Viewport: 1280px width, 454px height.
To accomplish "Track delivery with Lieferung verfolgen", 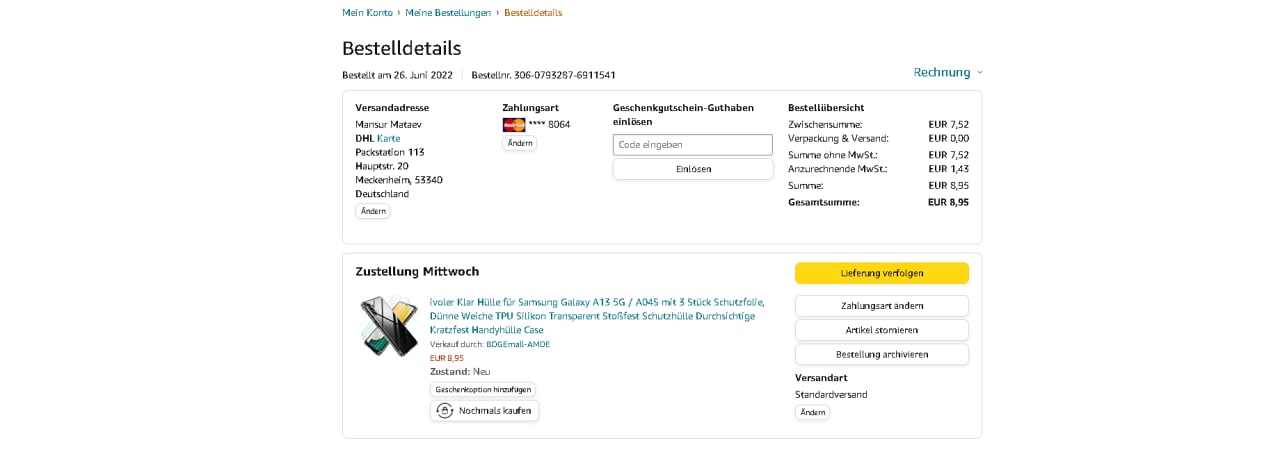I will (x=881, y=273).
